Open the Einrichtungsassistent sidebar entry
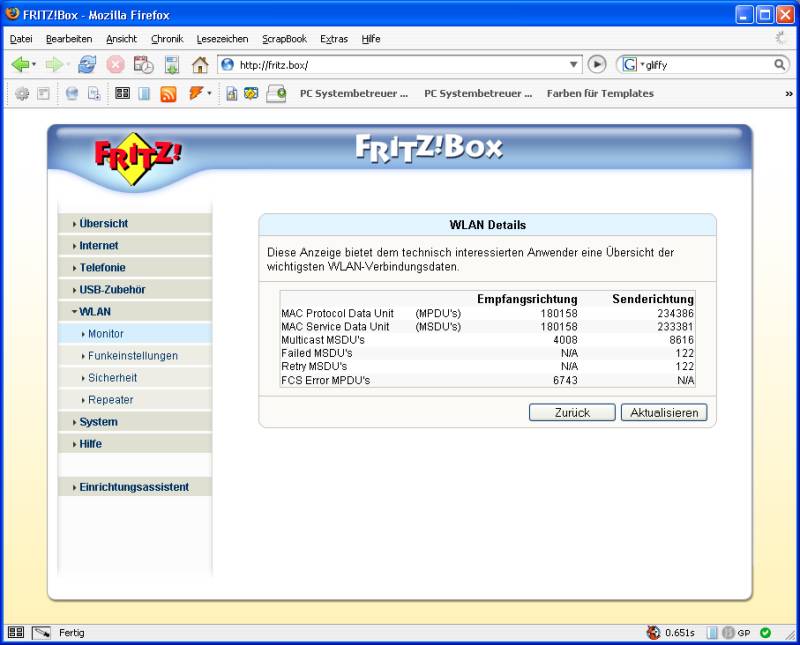Screen dimensions: 800x645 point(135,487)
